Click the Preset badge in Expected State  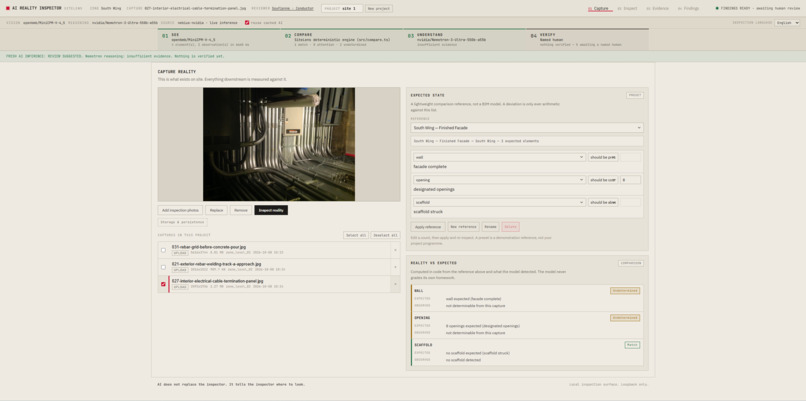pyautogui.click(x=635, y=95)
